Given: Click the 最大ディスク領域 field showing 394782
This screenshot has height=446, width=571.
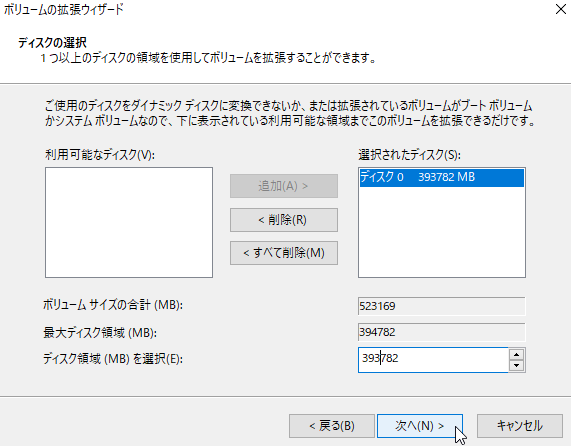Looking at the screenshot, I should tap(442, 332).
